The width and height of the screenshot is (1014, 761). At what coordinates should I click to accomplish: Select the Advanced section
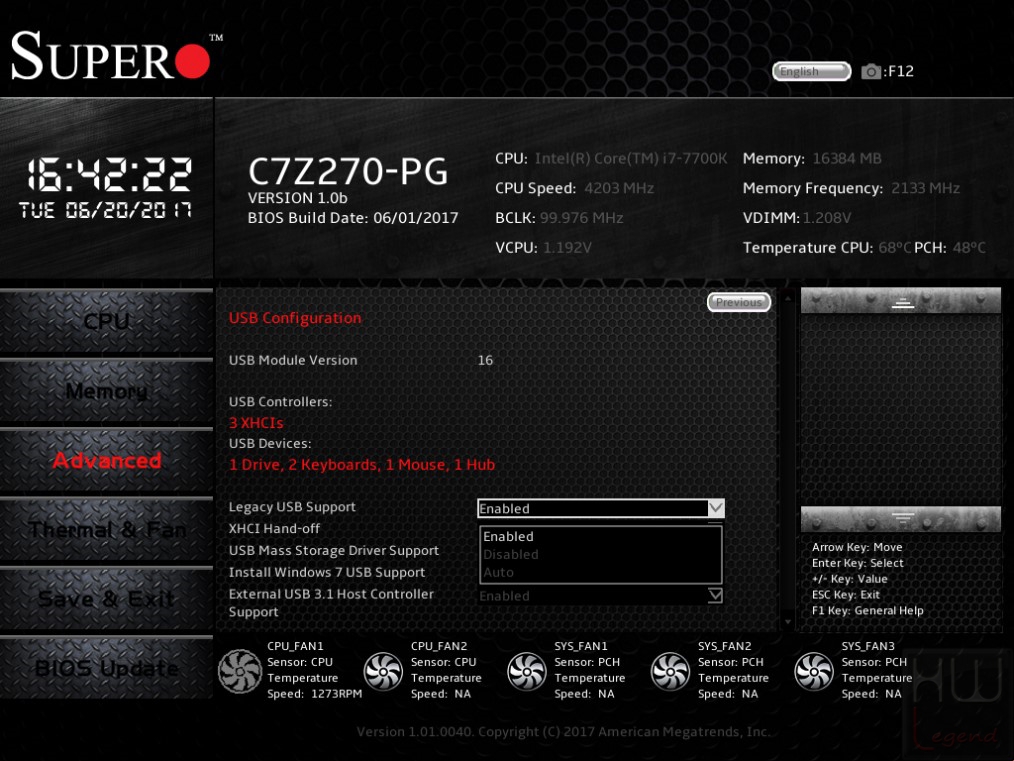[107, 460]
